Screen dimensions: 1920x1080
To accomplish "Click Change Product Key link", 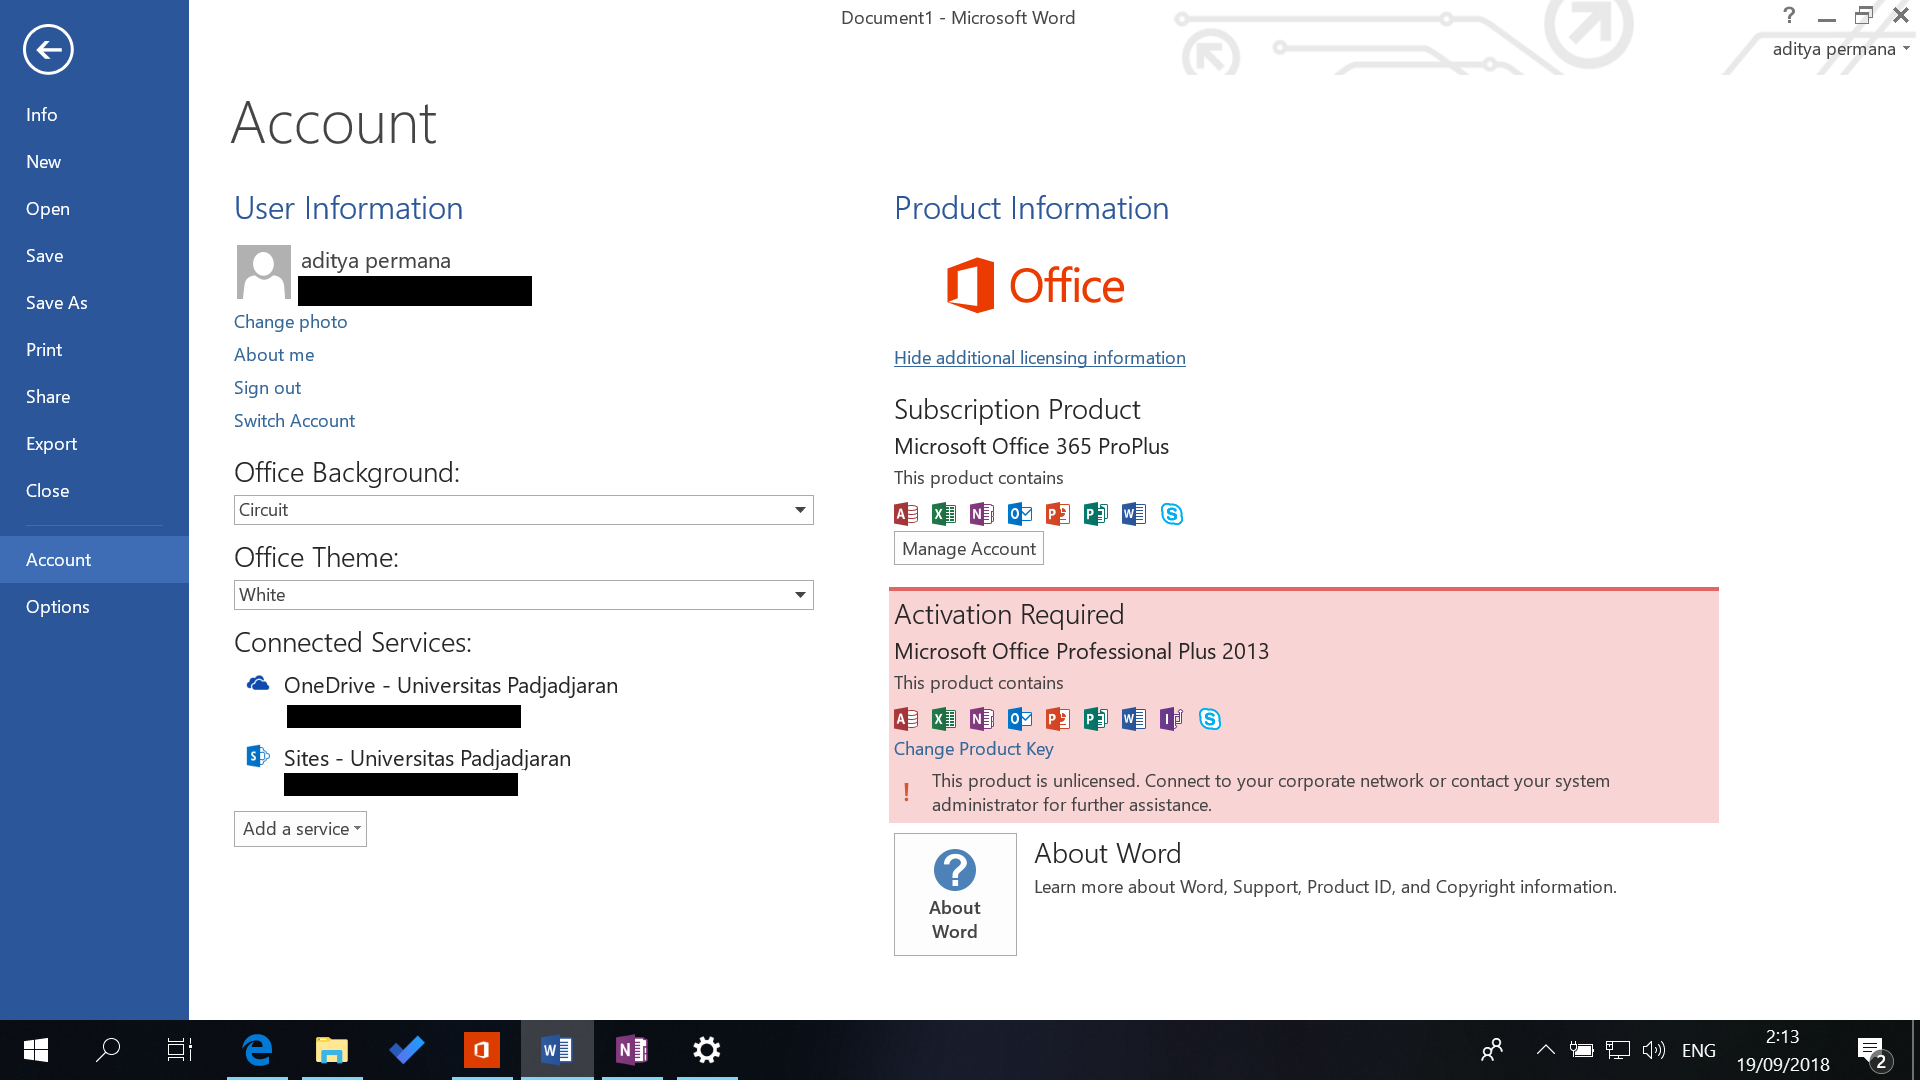I will pyautogui.click(x=973, y=748).
